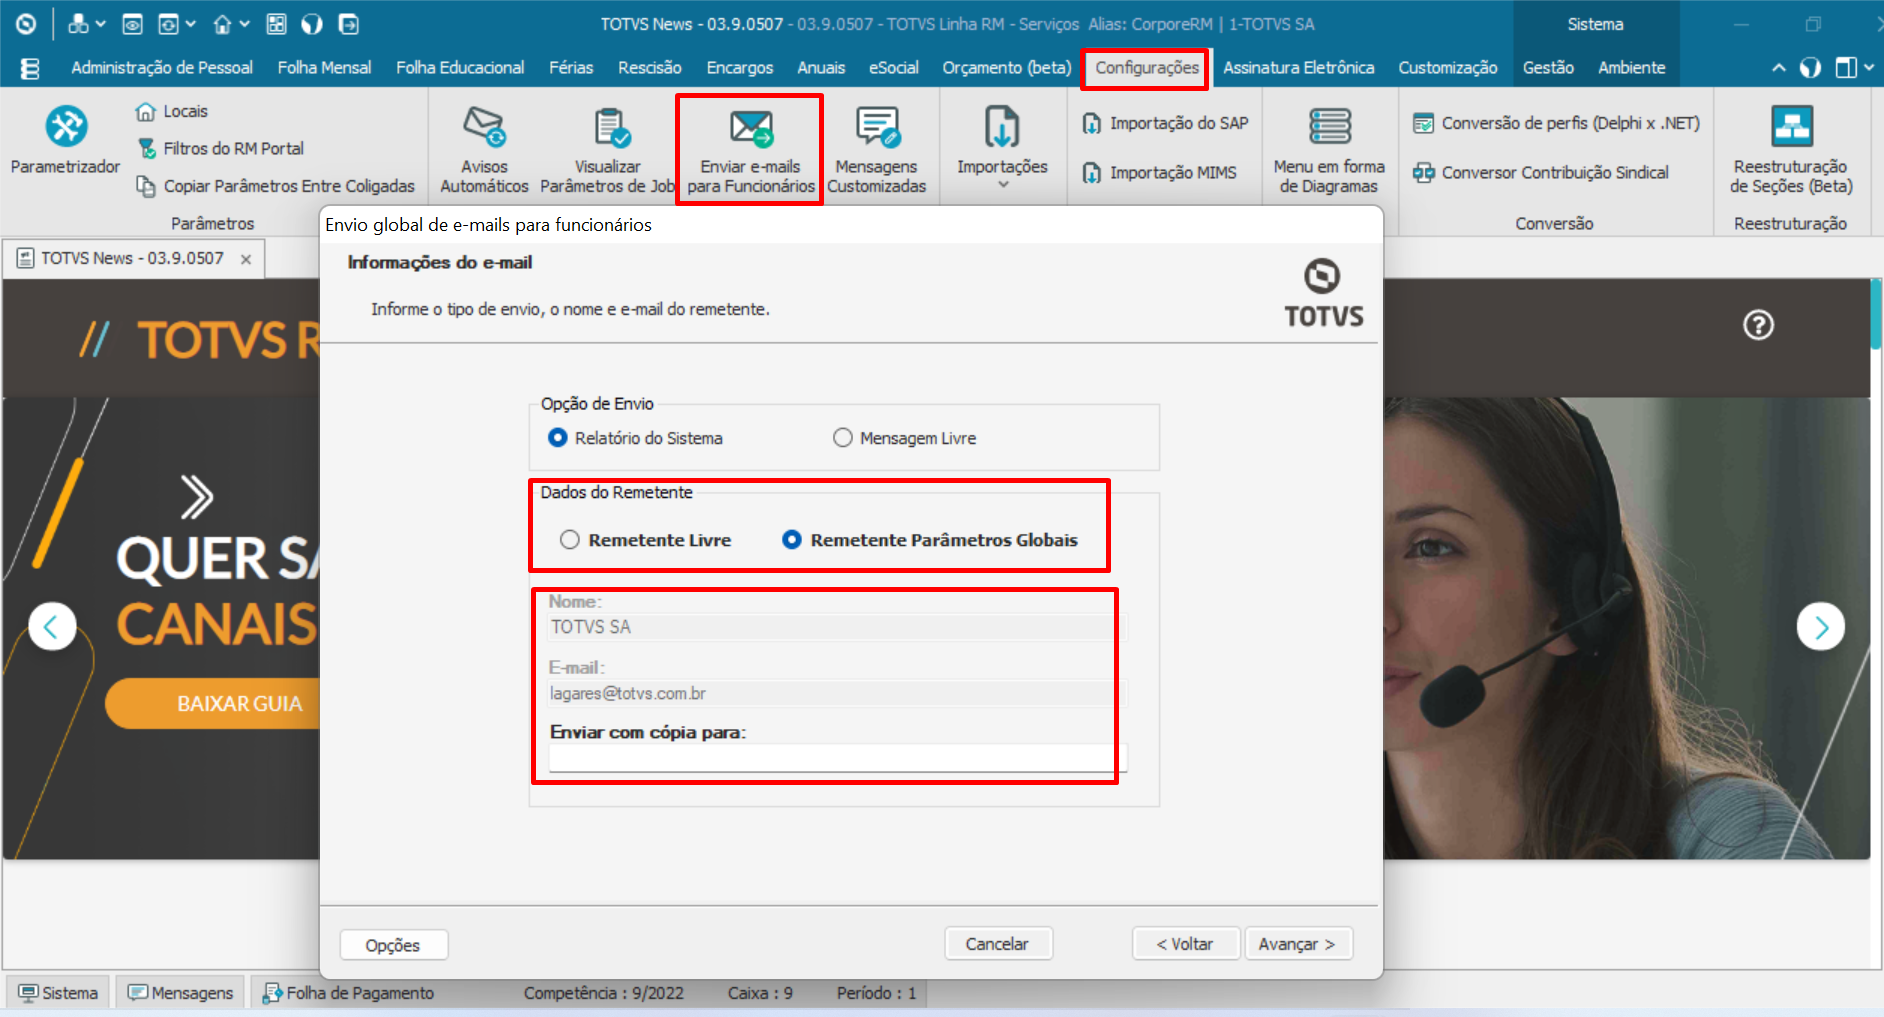Screen dimensions: 1884x1017
Task: Click the window-with-eye icon in quick access toolbar
Action: (132, 24)
